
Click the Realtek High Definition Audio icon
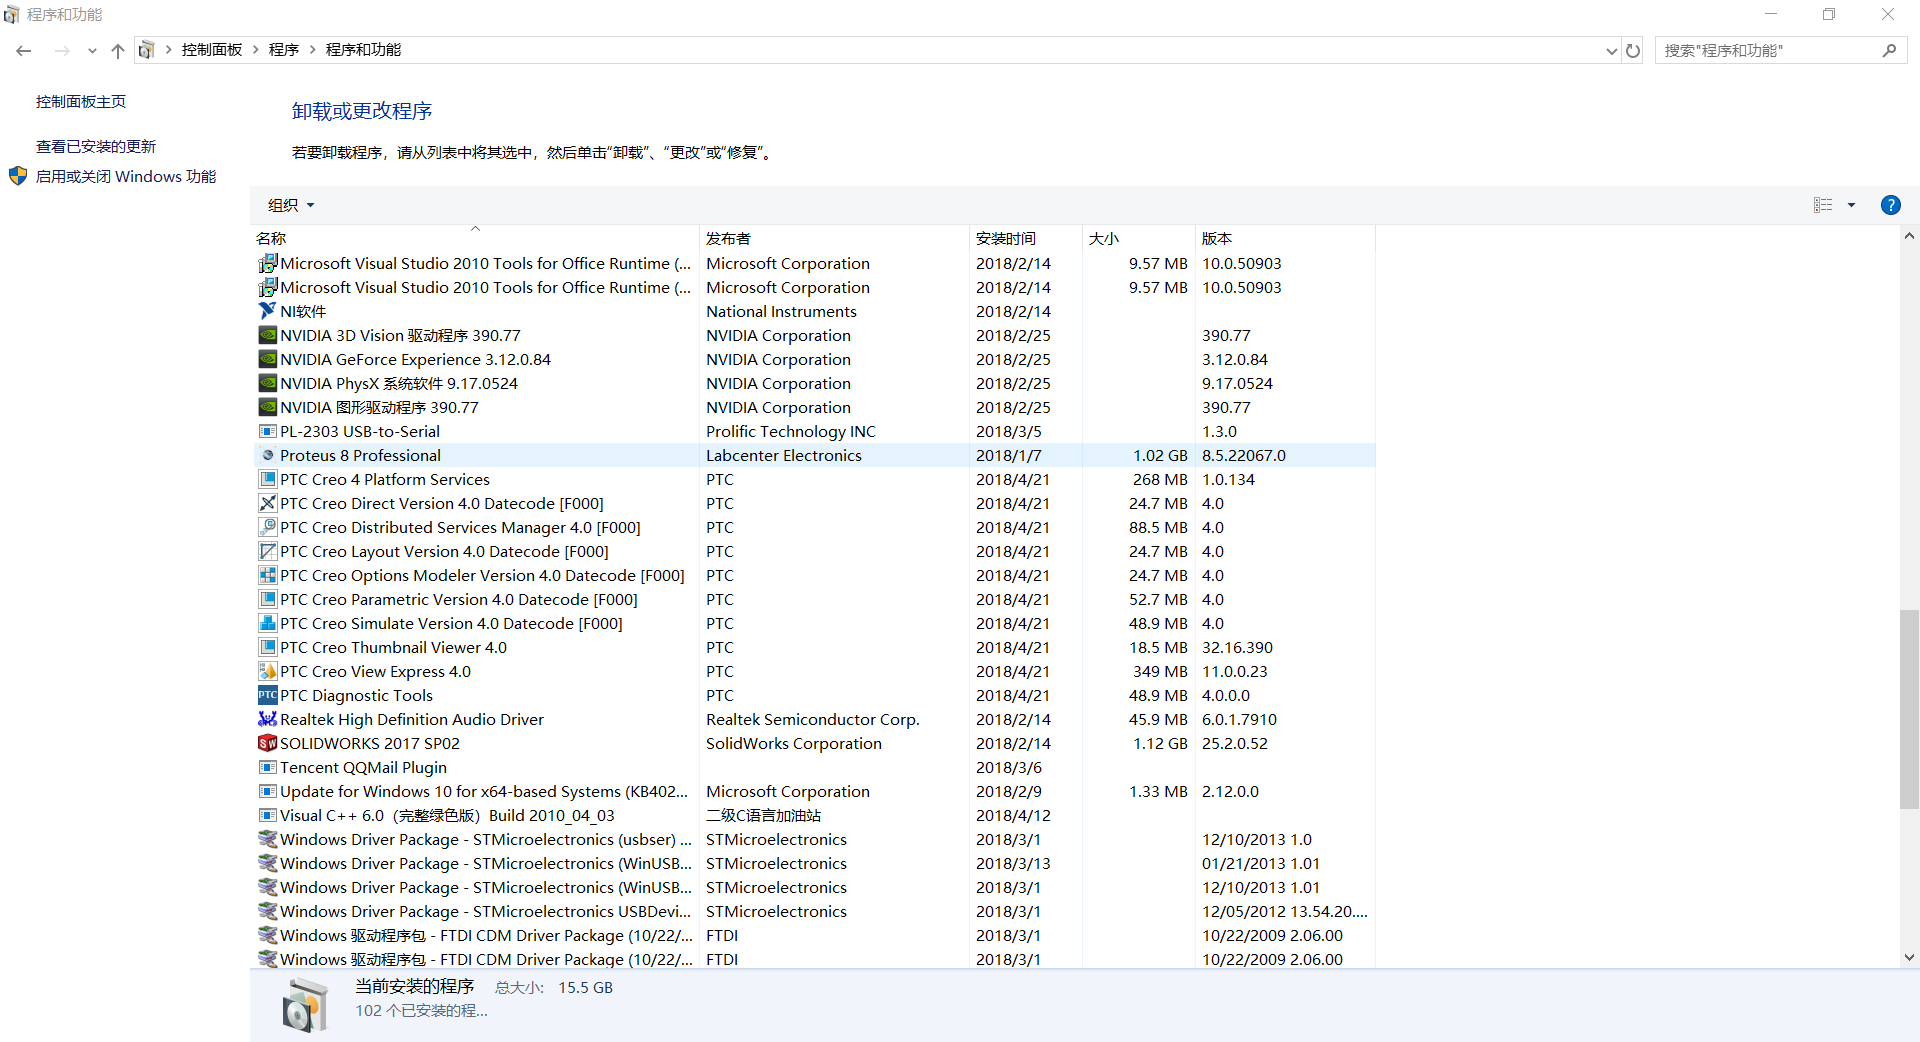pos(267,719)
